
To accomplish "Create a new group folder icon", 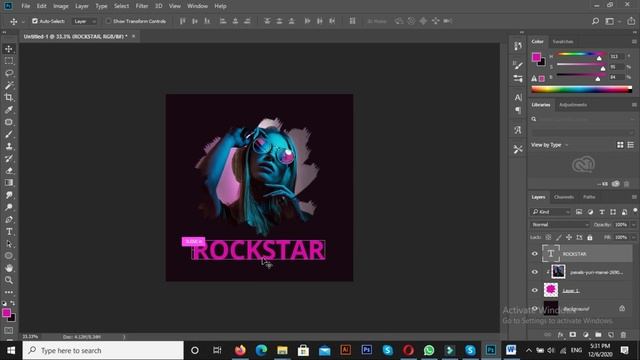I will click(598, 335).
